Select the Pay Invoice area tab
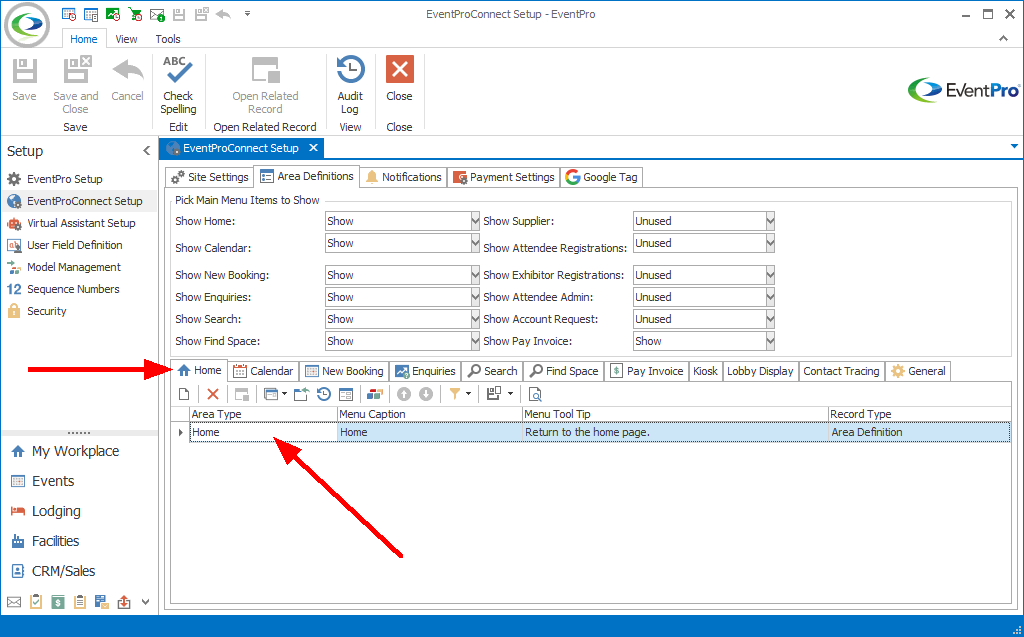 [647, 371]
